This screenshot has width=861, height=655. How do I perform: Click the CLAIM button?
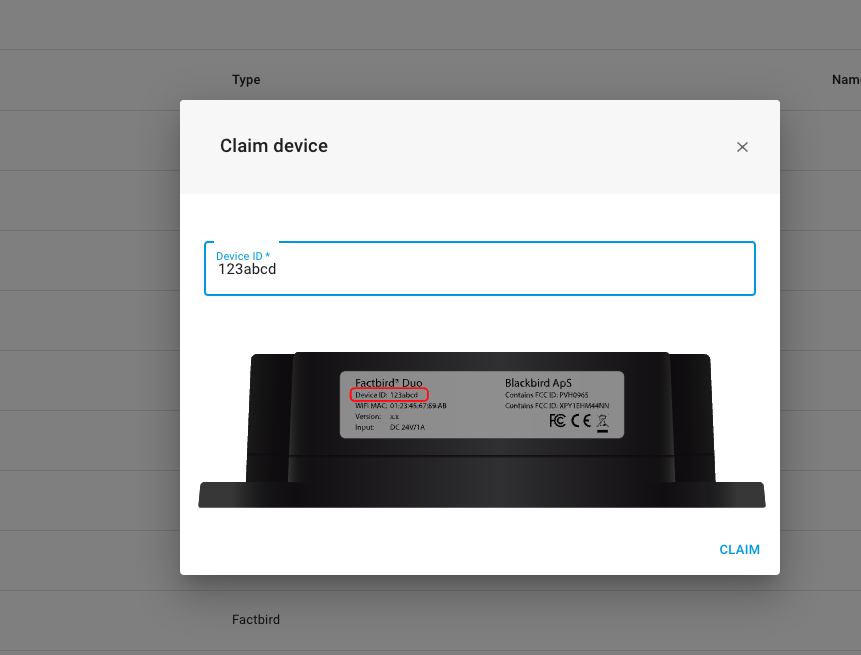pyautogui.click(x=739, y=550)
